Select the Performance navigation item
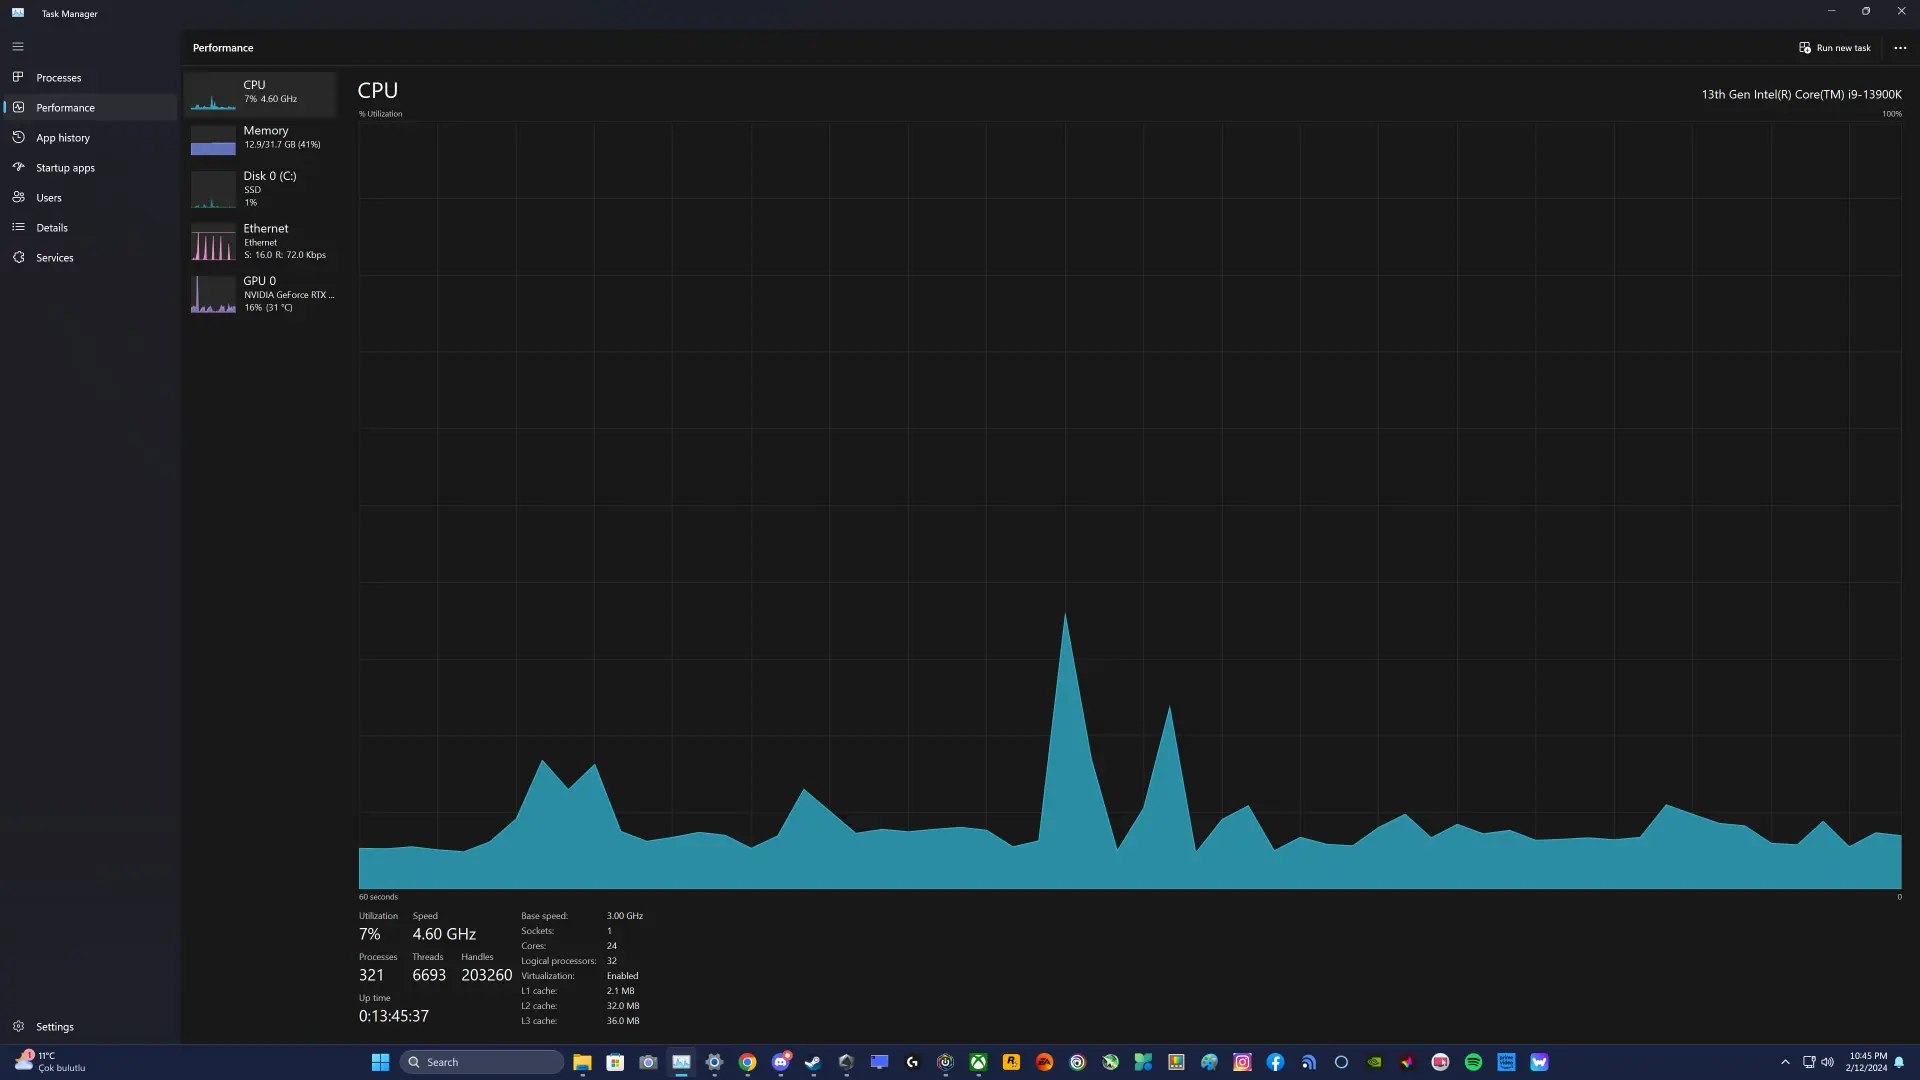This screenshot has height=1080, width=1920. tap(90, 107)
